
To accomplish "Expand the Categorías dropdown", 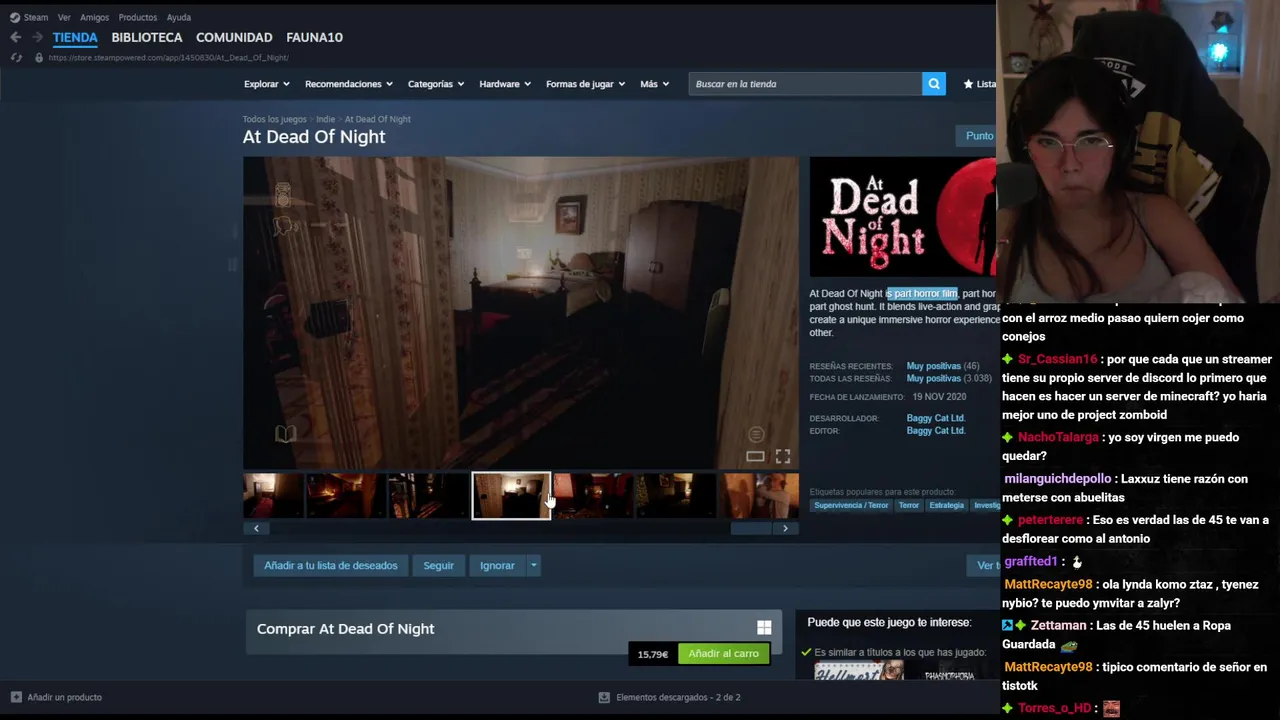I will pyautogui.click(x=435, y=84).
